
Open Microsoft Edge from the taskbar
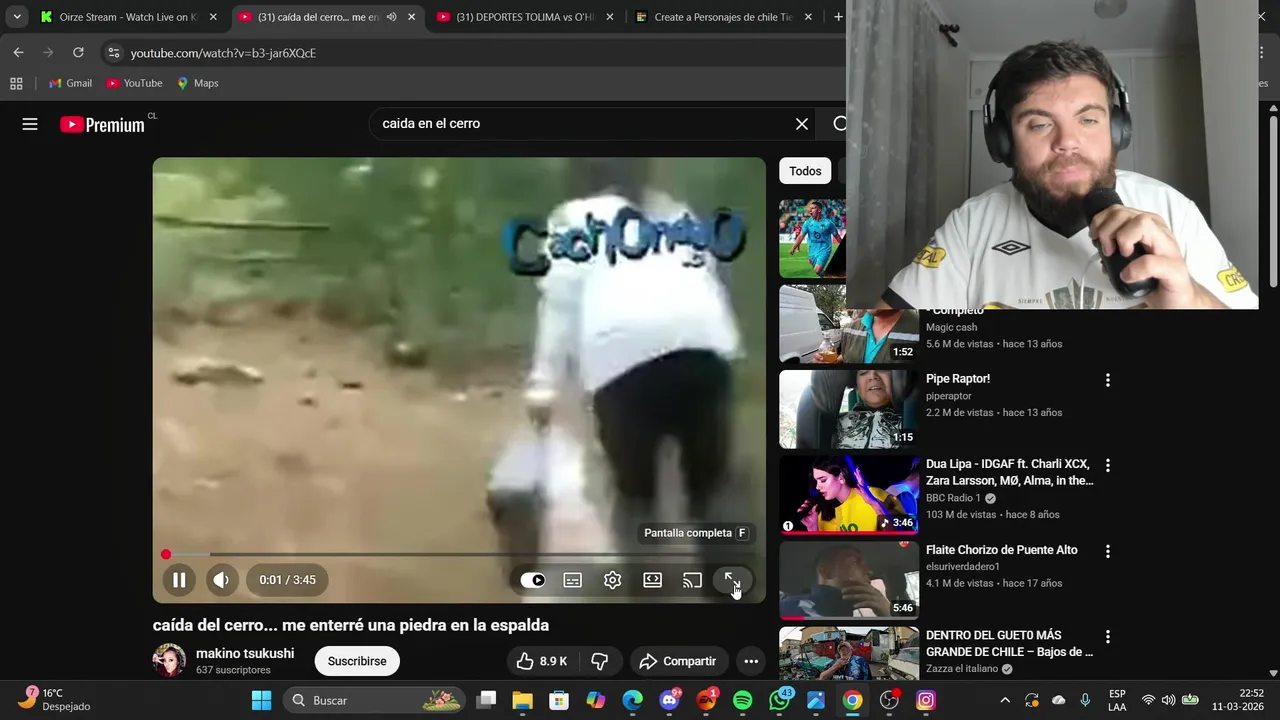(632, 701)
